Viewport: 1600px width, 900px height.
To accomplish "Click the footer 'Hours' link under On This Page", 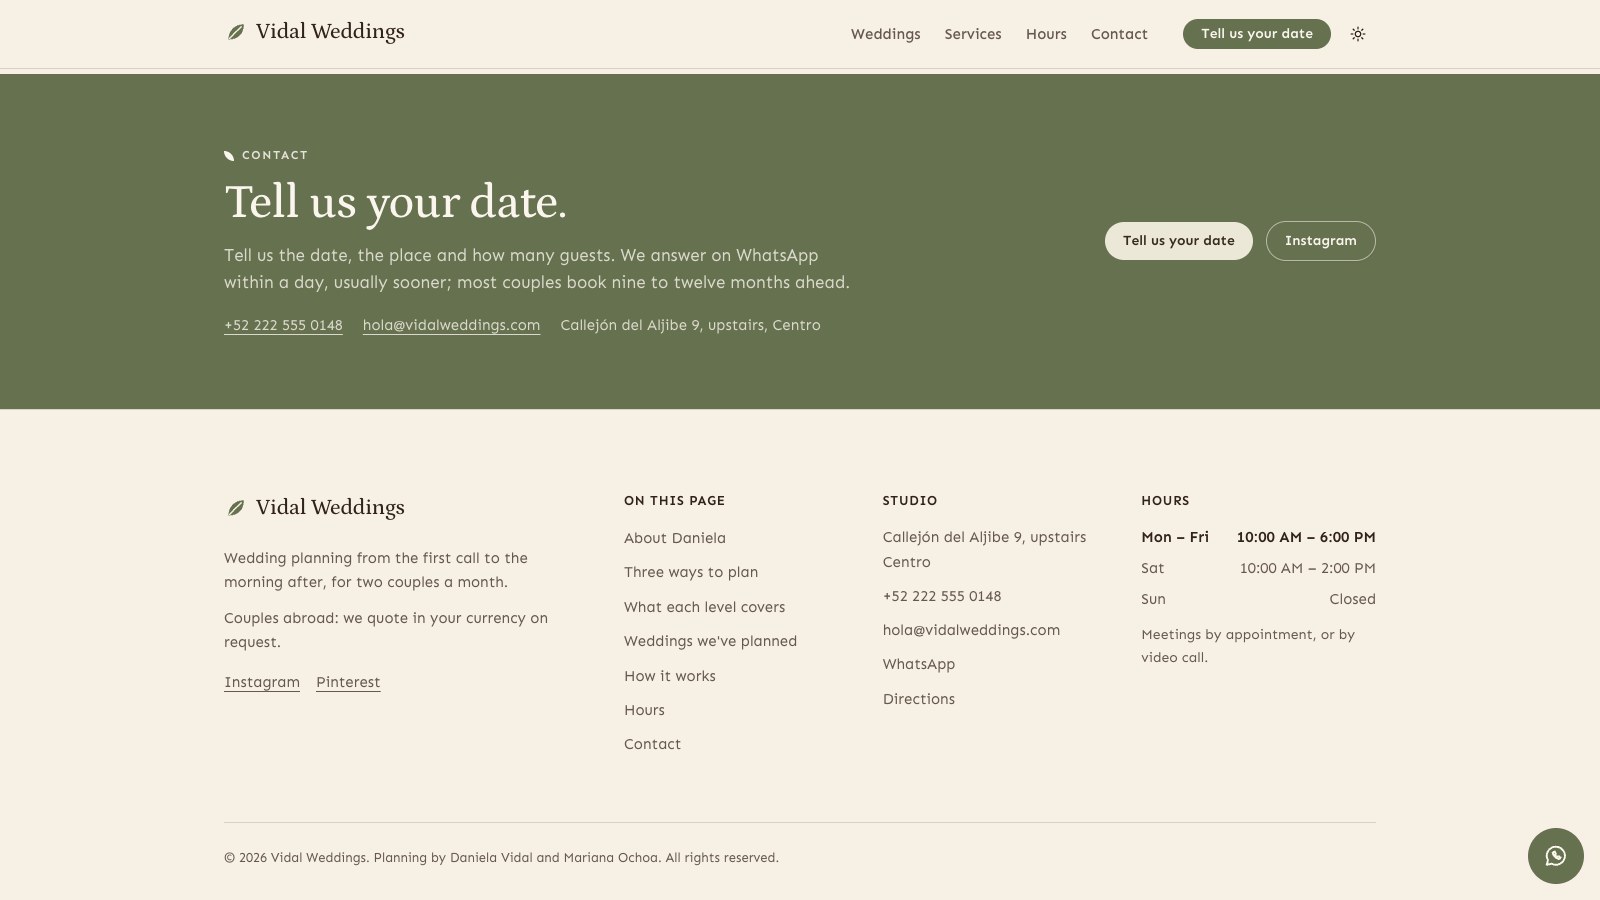I will tap(644, 710).
